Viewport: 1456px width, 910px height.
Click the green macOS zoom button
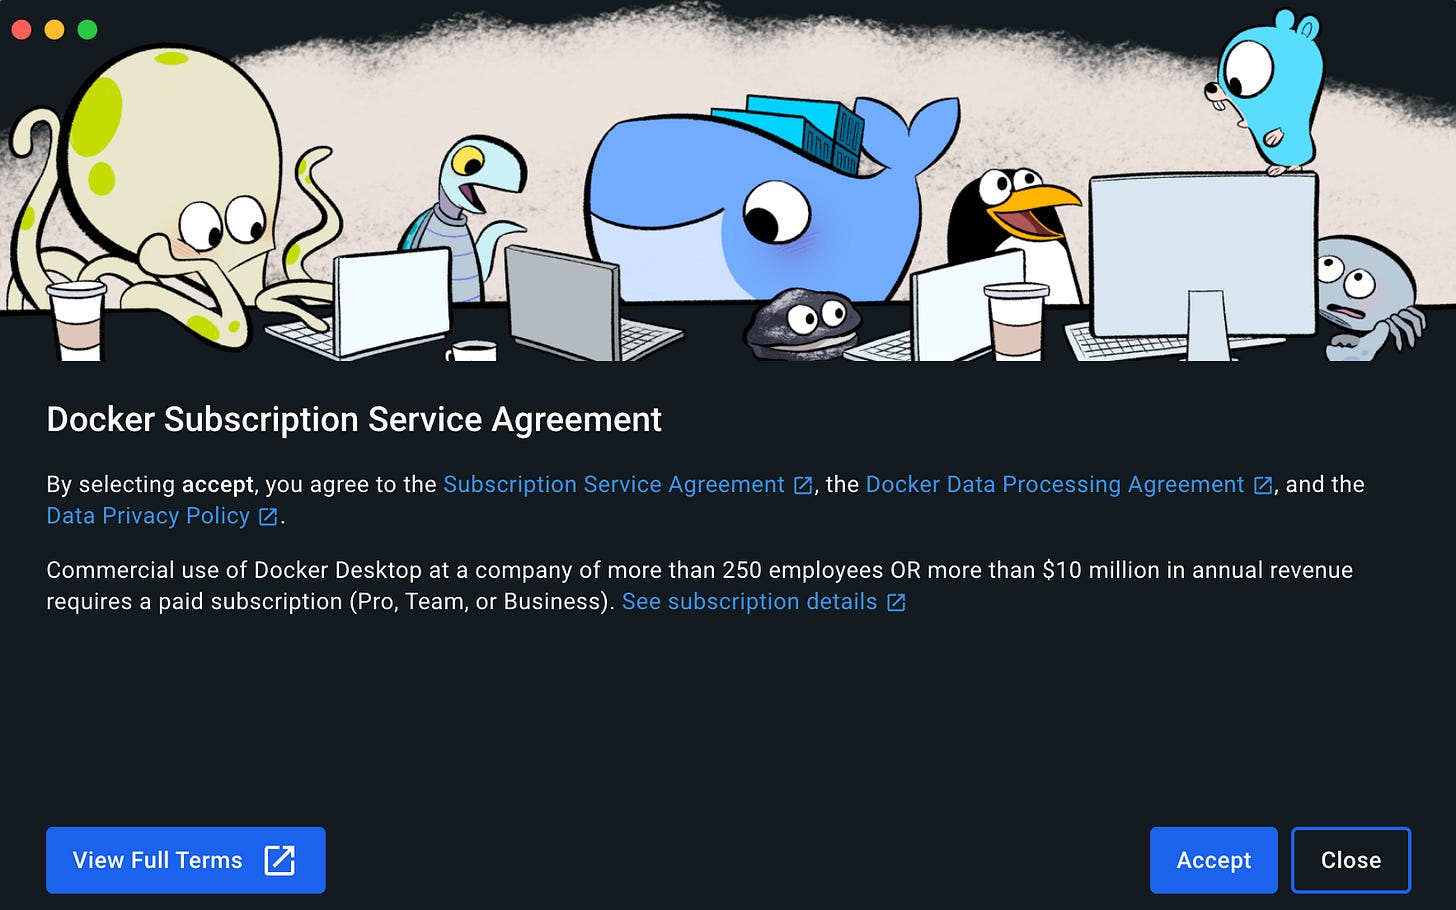(x=87, y=29)
